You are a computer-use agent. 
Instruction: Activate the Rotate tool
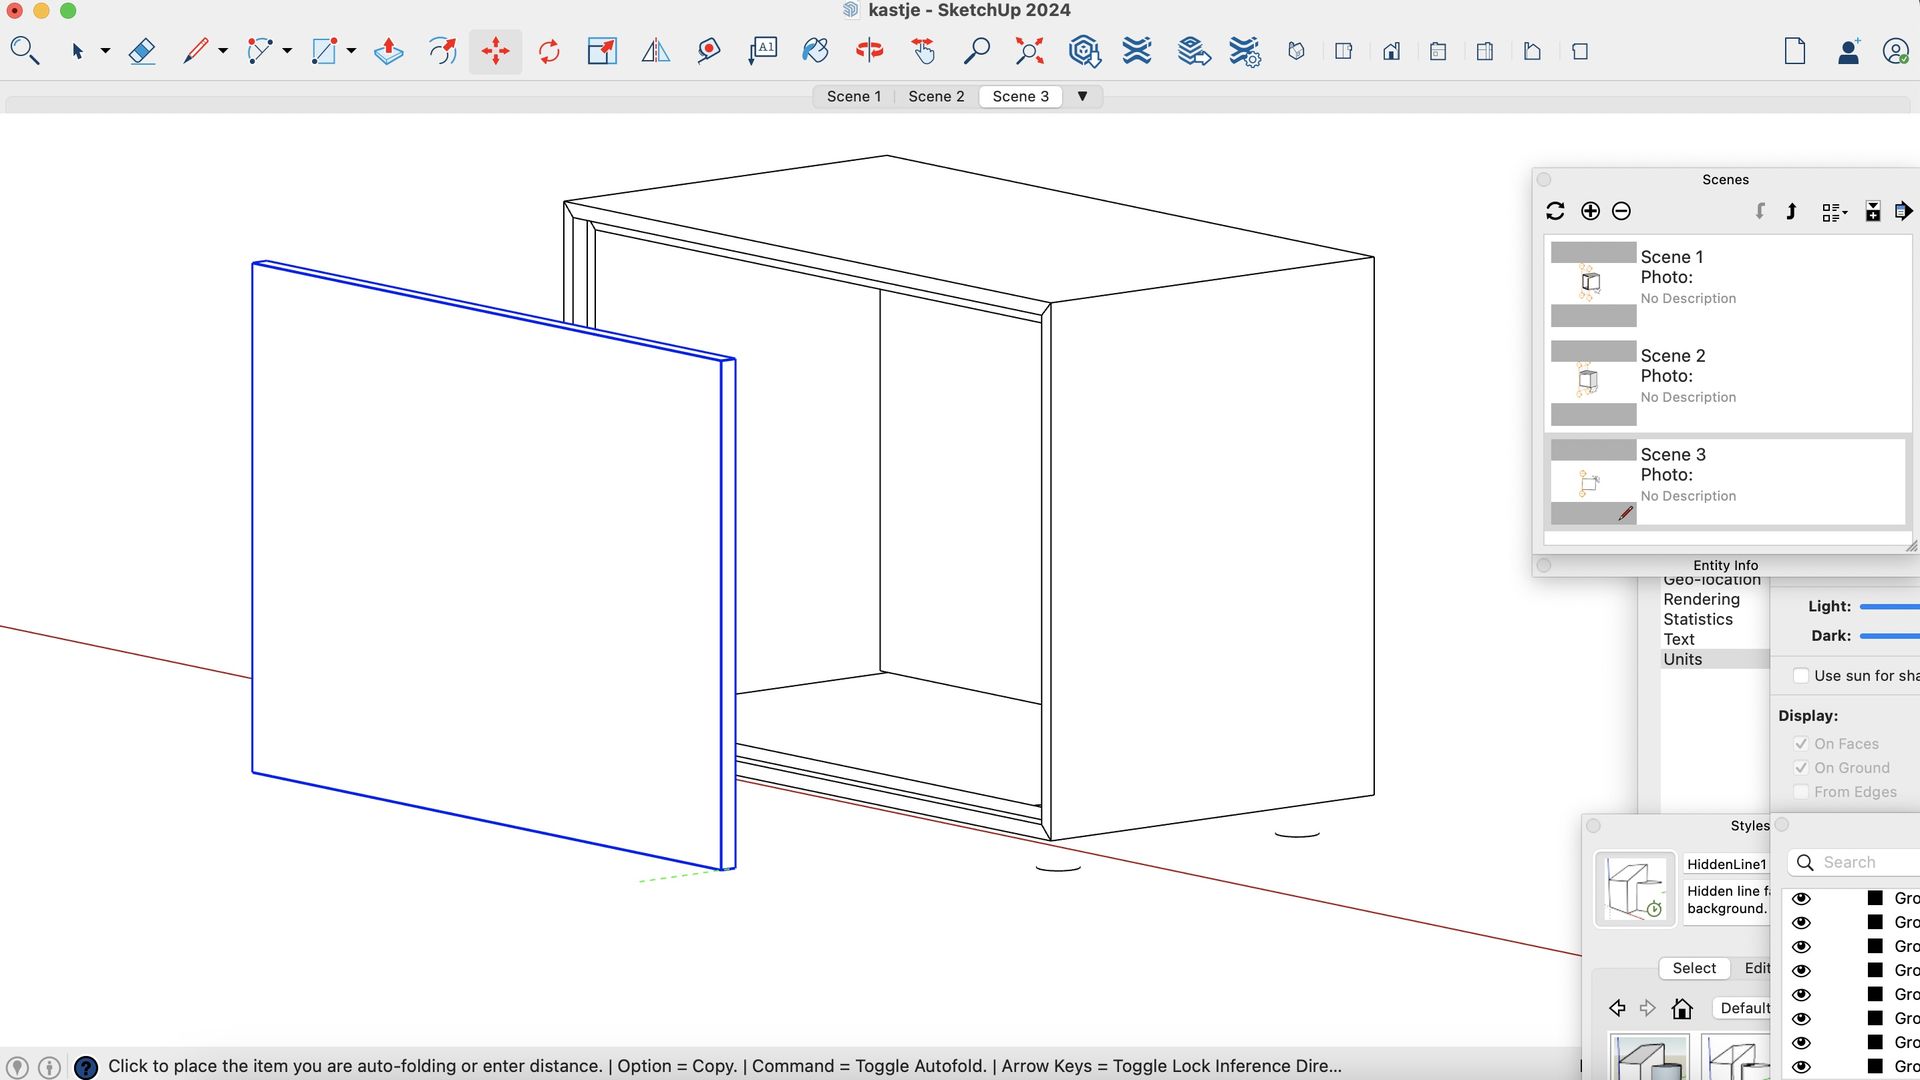[x=549, y=51]
